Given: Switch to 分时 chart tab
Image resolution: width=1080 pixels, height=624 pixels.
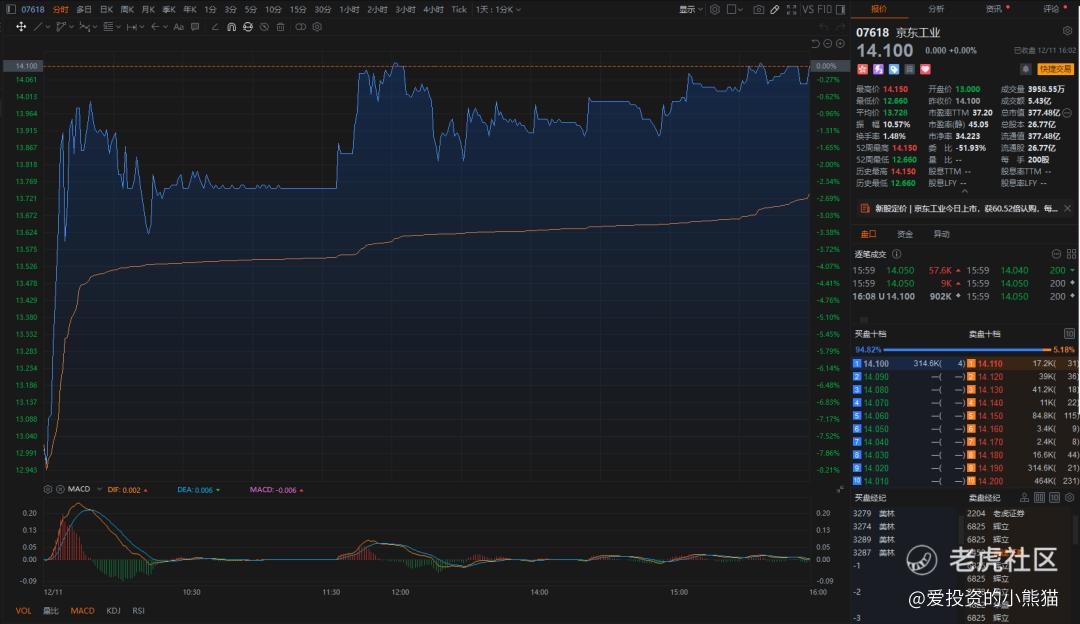Looking at the screenshot, I should pyautogui.click(x=61, y=10).
